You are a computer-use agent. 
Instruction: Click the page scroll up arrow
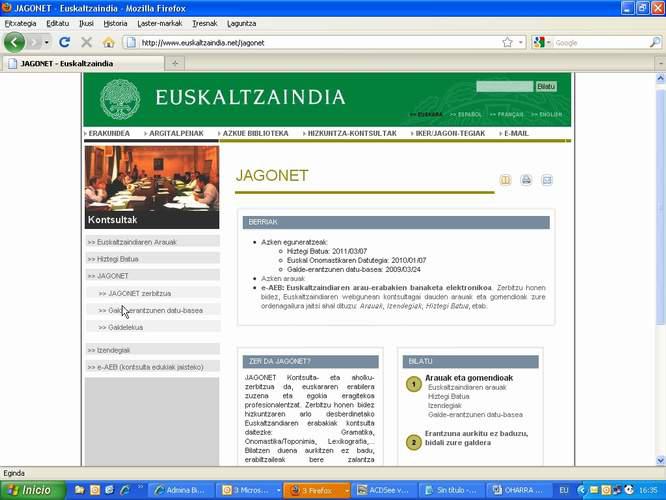click(x=660, y=78)
